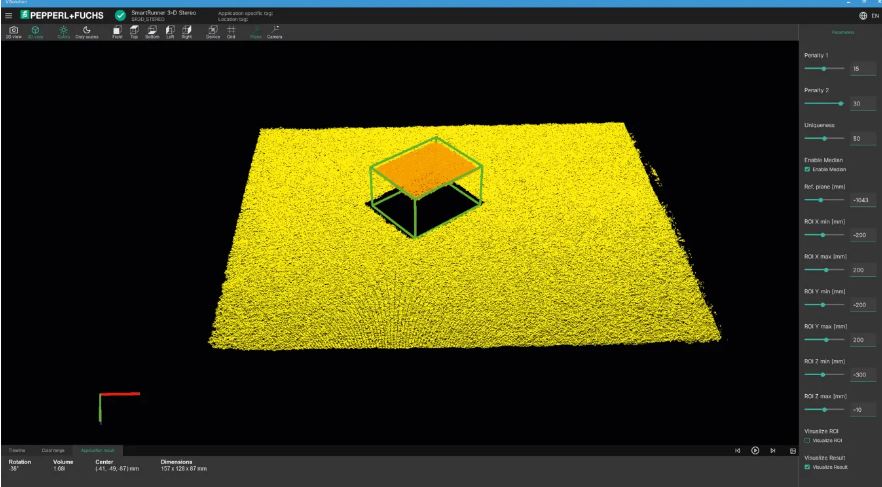Select the Application result tab
This screenshot has height=487, width=882.
point(97,450)
